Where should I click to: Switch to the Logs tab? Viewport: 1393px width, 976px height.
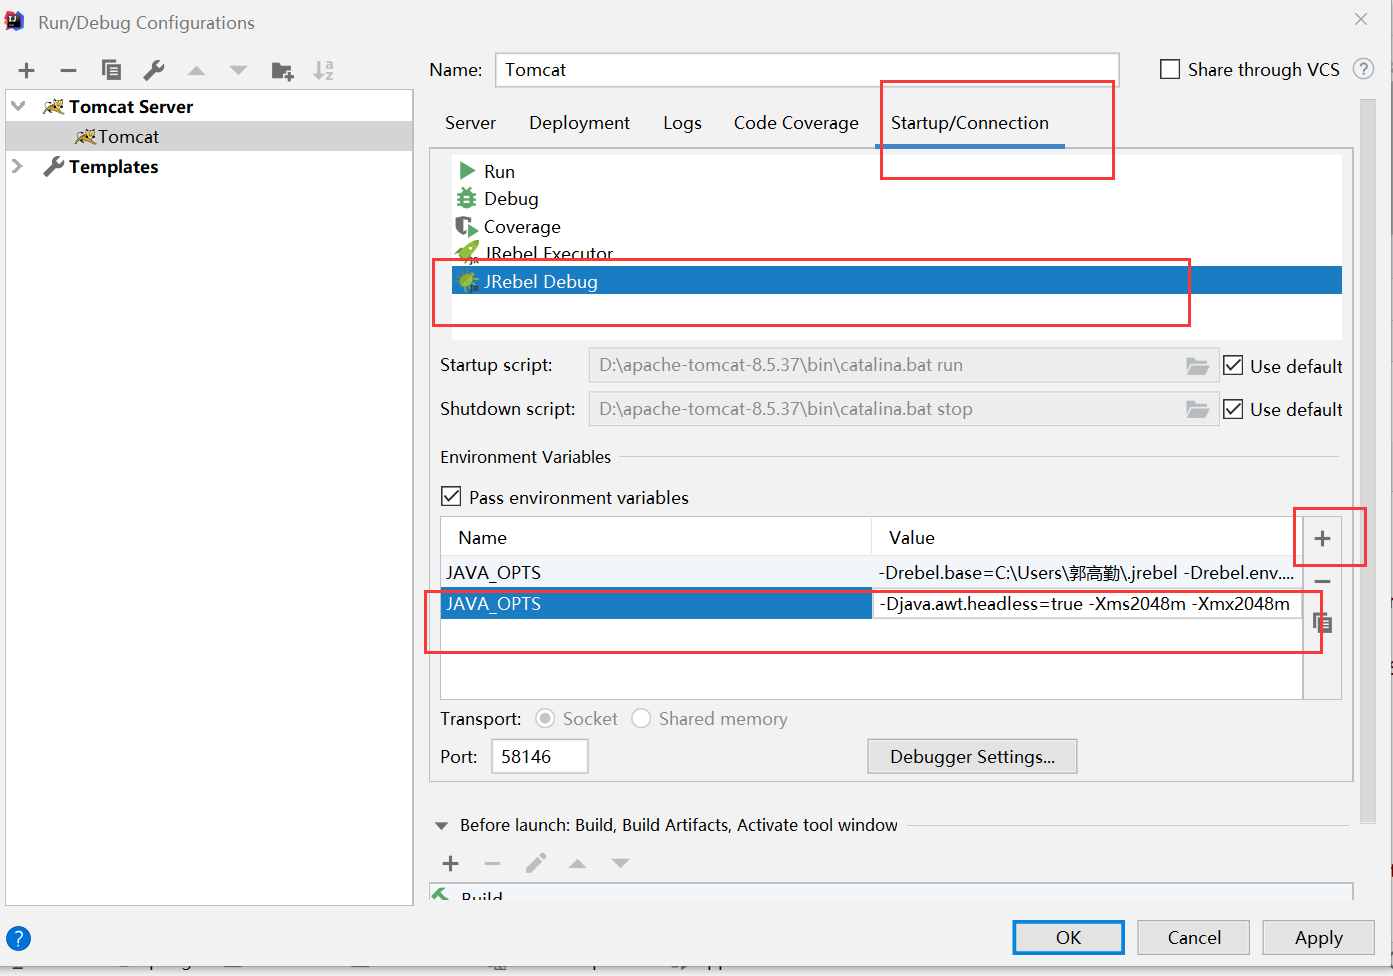(x=682, y=123)
